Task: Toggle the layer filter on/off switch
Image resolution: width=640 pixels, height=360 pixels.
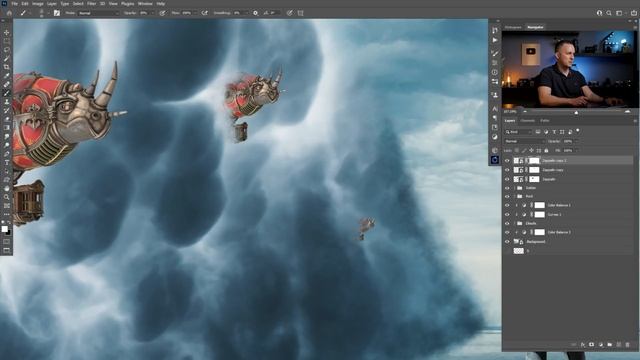Action: coord(578,131)
